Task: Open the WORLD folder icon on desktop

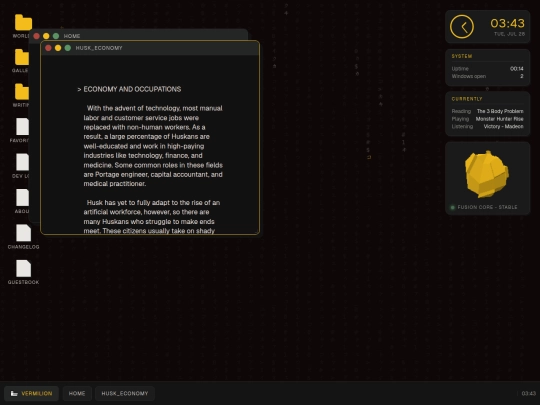Action: [23, 22]
